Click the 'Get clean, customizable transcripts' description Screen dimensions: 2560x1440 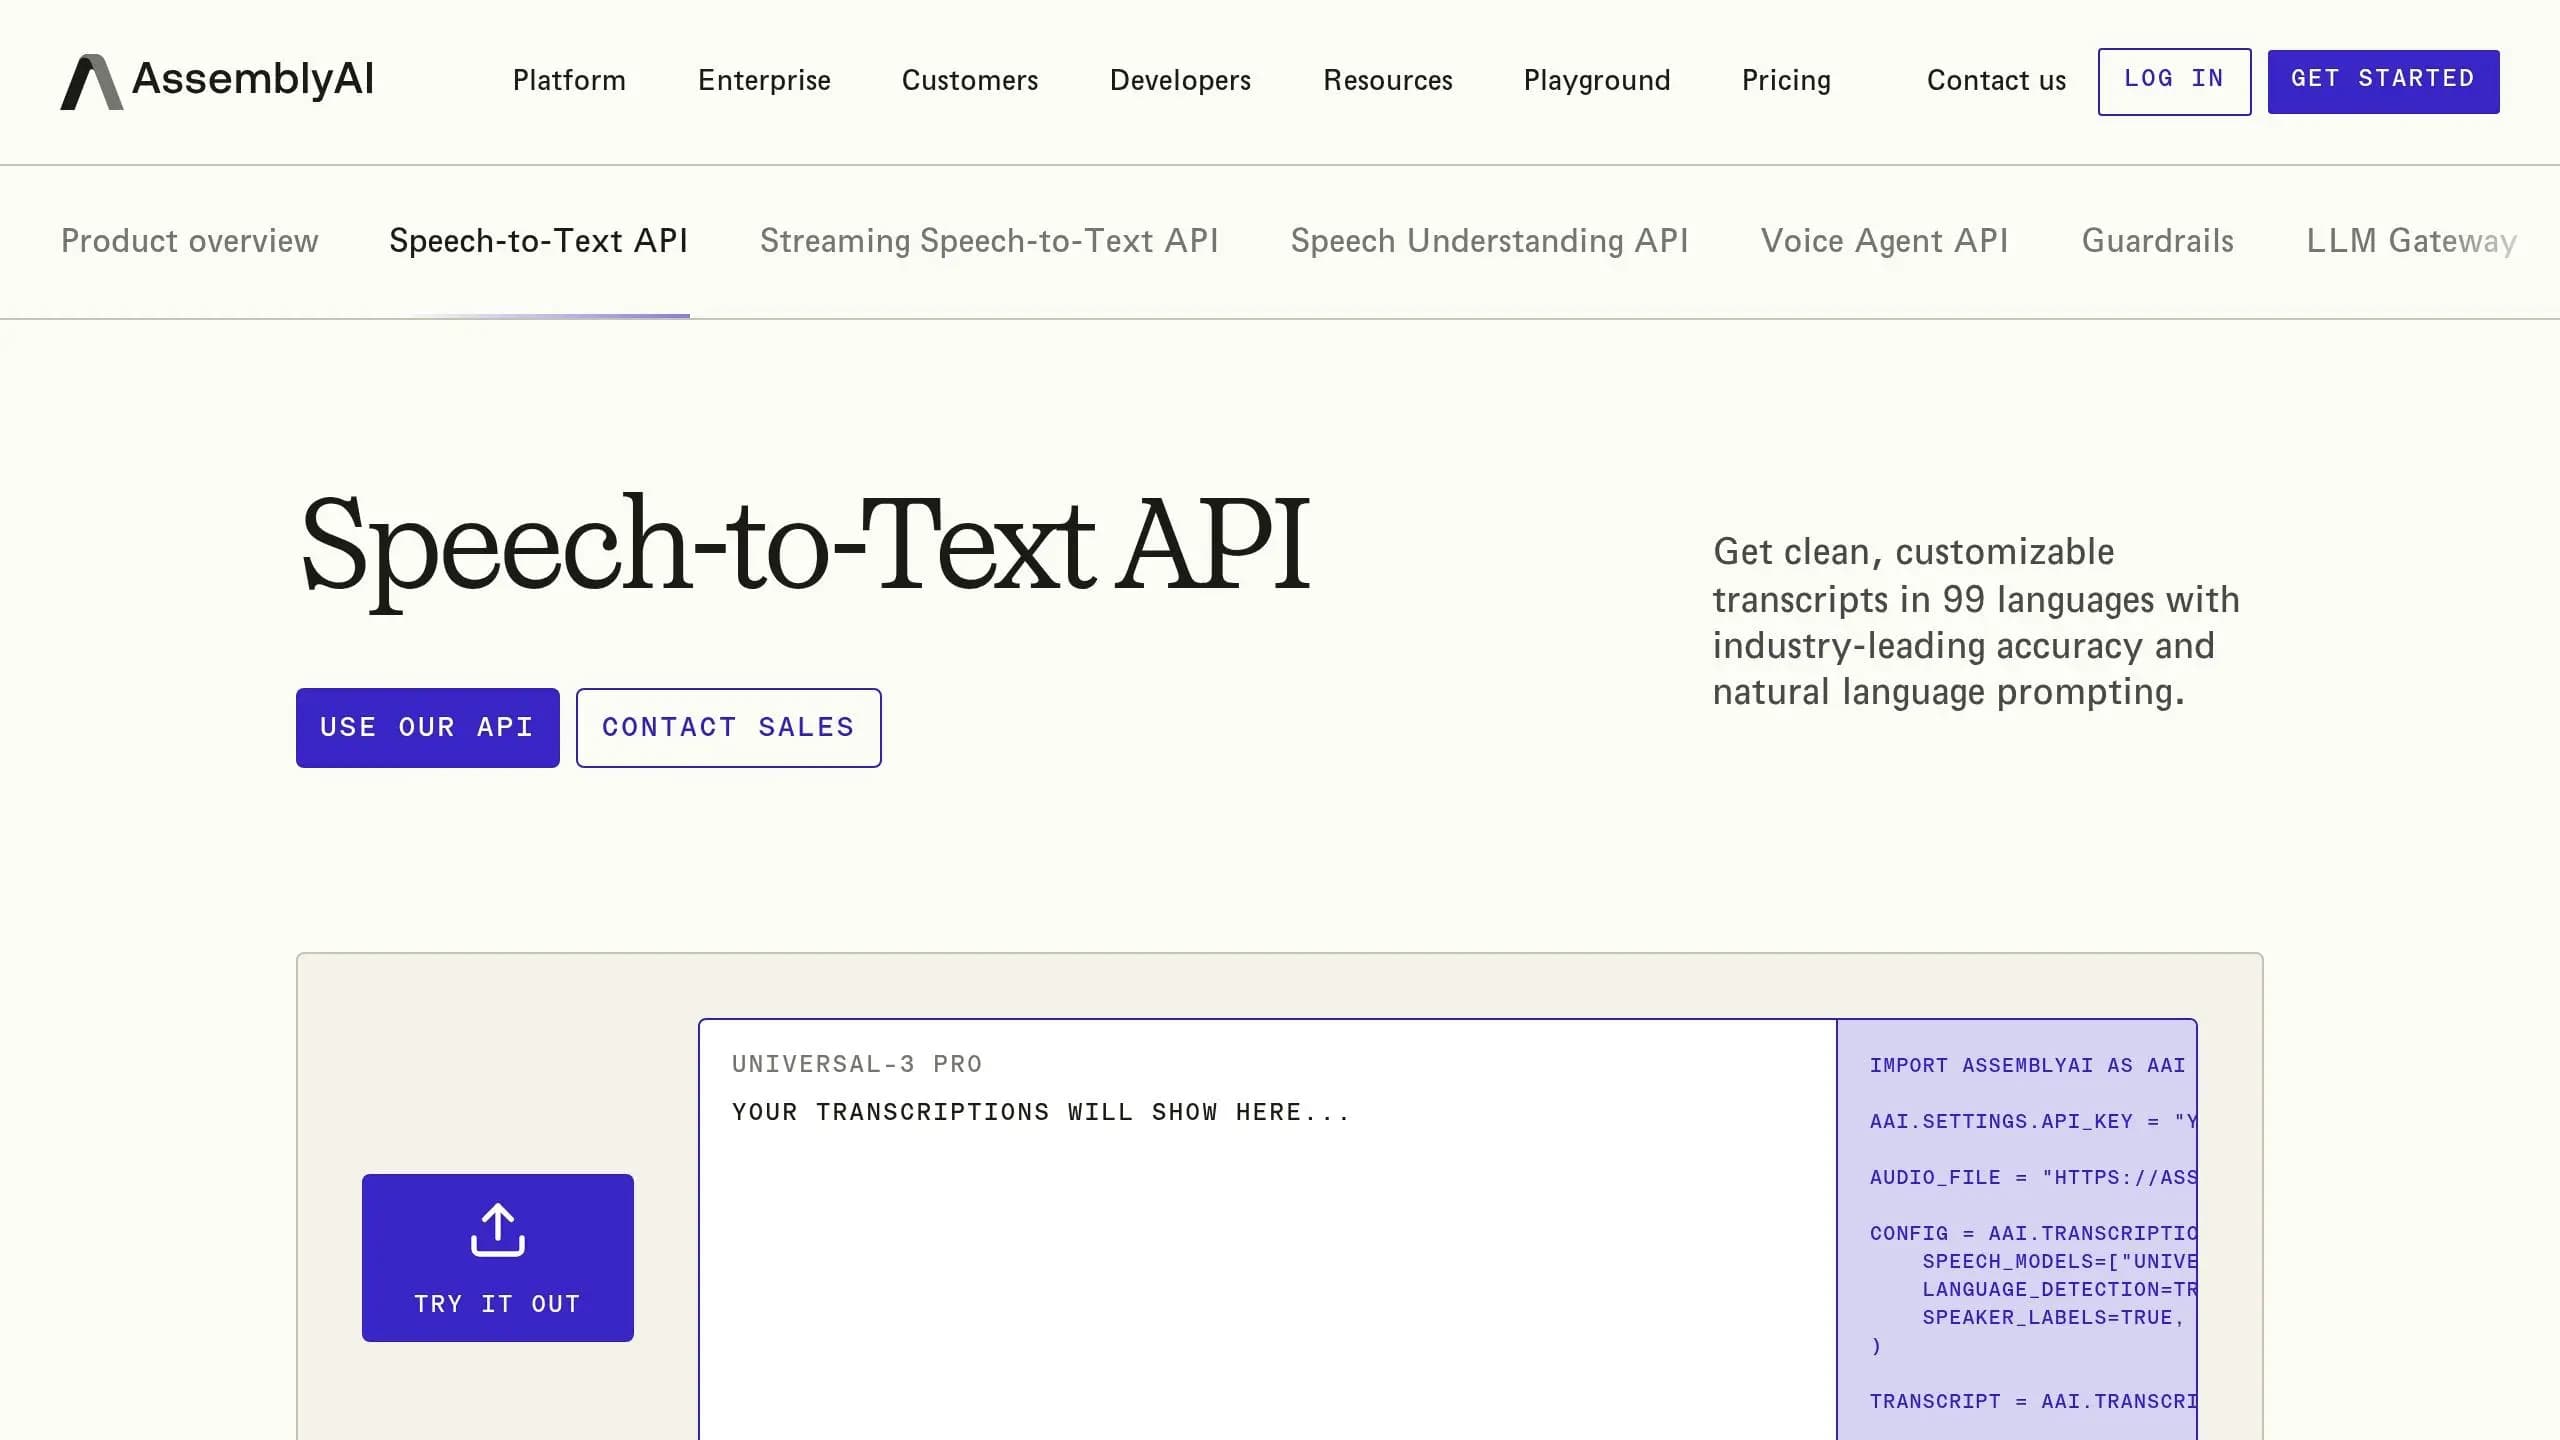pos(1976,621)
